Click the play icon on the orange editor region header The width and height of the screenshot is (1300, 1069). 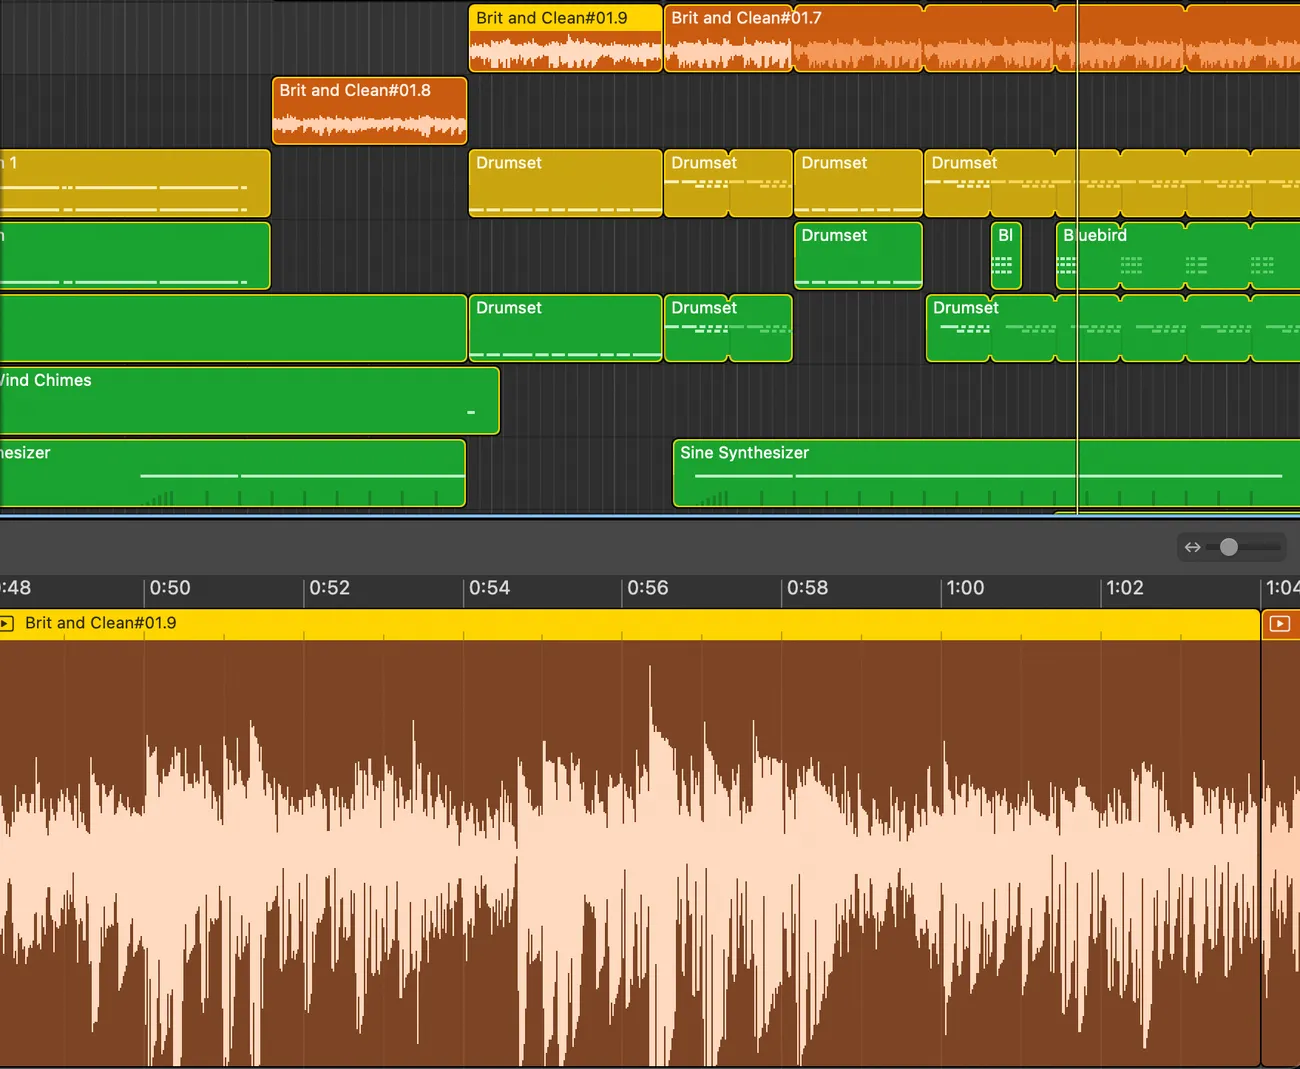point(1279,623)
